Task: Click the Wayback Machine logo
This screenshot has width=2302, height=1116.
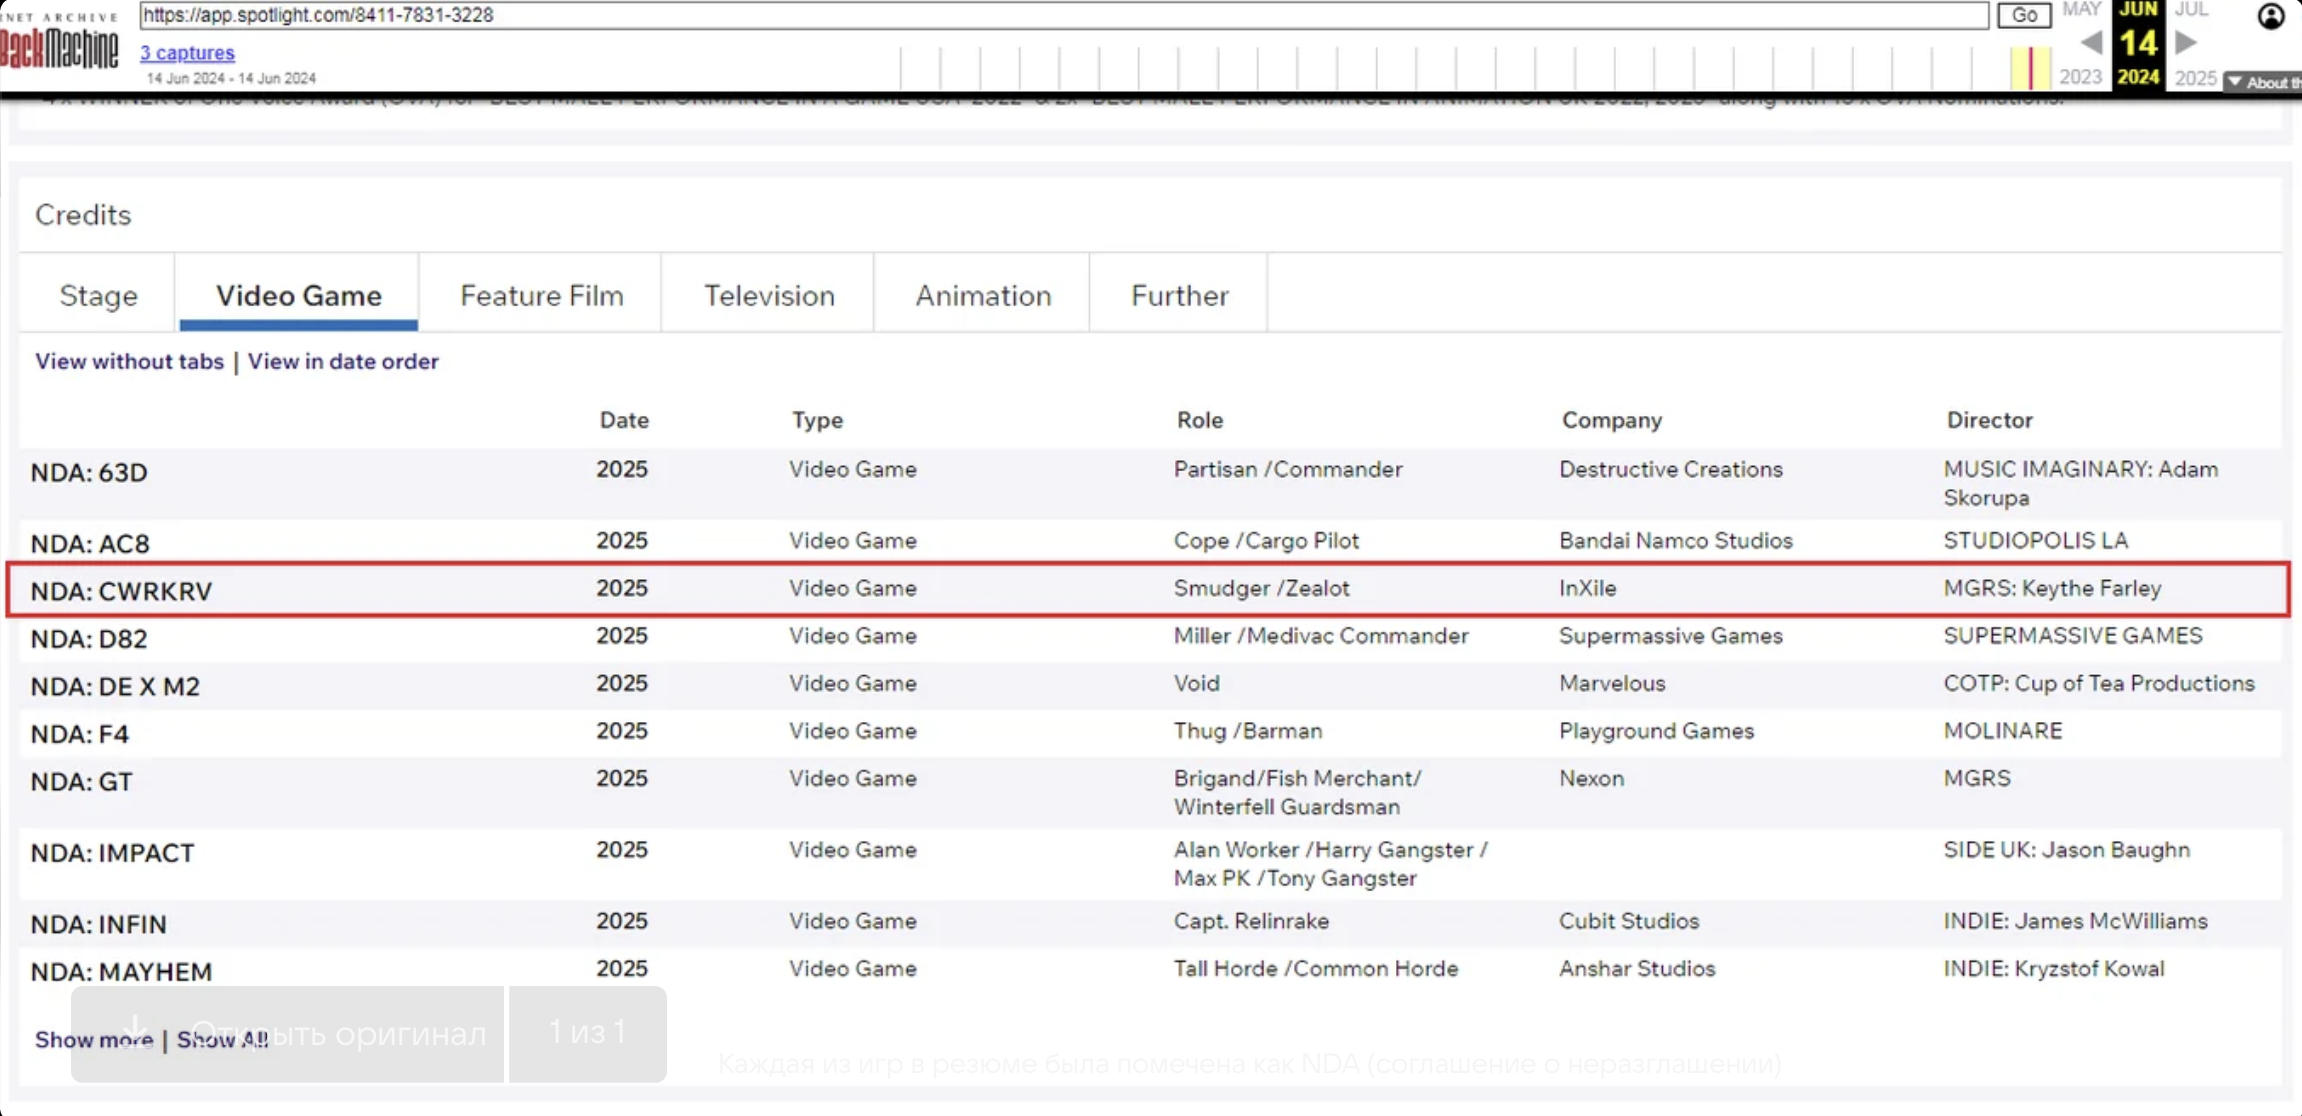Action: pos(58,45)
